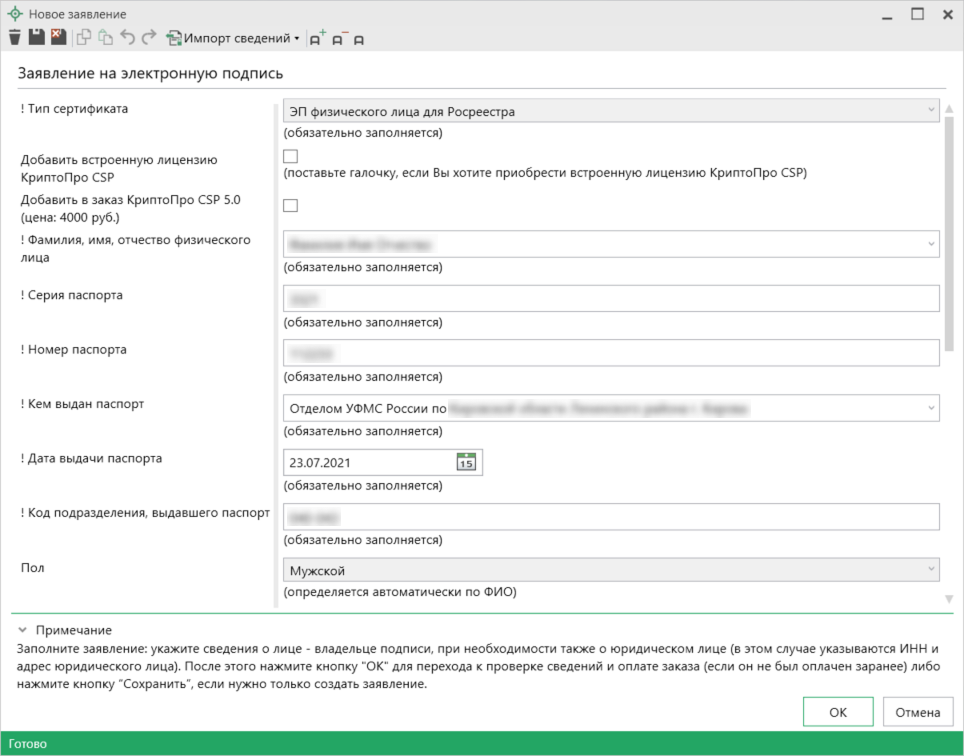Open the Тип сертификата dropdown
964x756 pixels.
(x=930, y=111)
